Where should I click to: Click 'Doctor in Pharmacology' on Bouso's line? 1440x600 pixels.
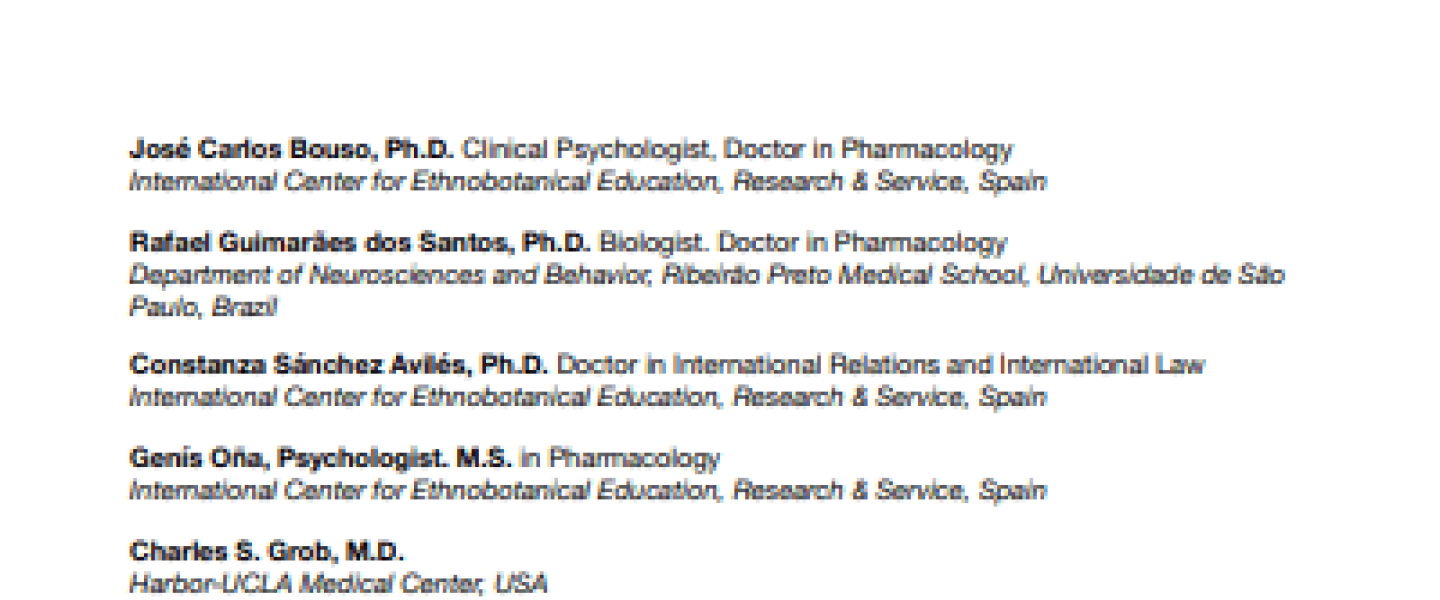click(868, 150)
